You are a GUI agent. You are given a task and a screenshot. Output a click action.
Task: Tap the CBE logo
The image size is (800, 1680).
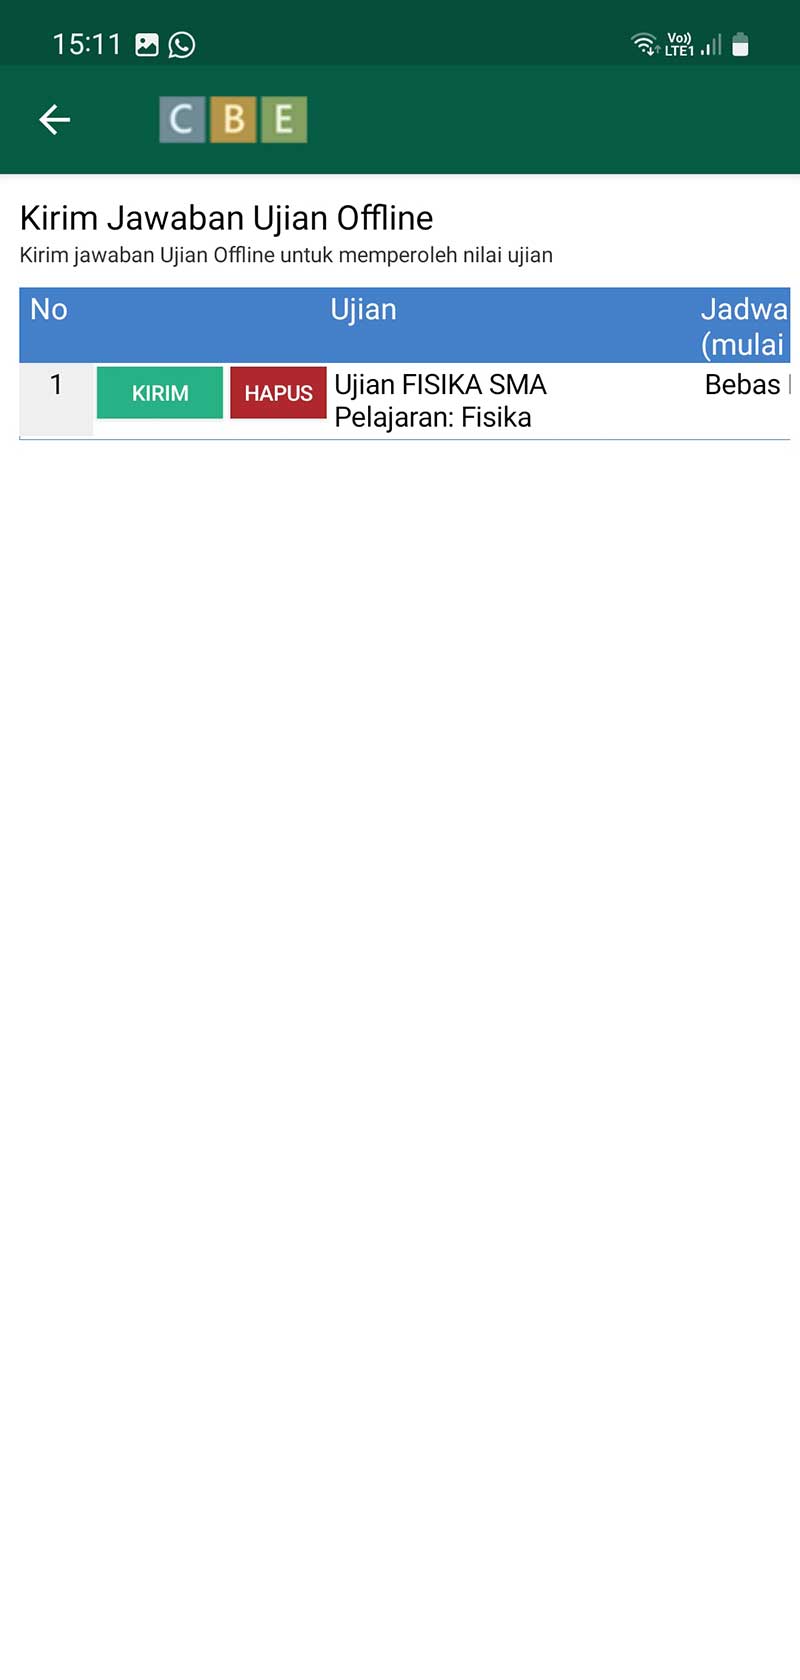click(233, 120)
